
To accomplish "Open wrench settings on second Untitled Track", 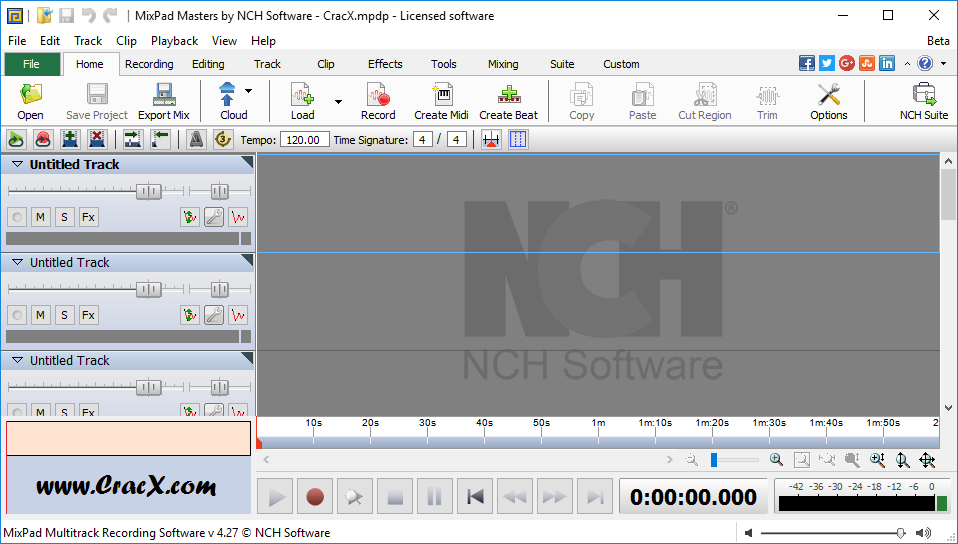I will click(x=213, y=315).
